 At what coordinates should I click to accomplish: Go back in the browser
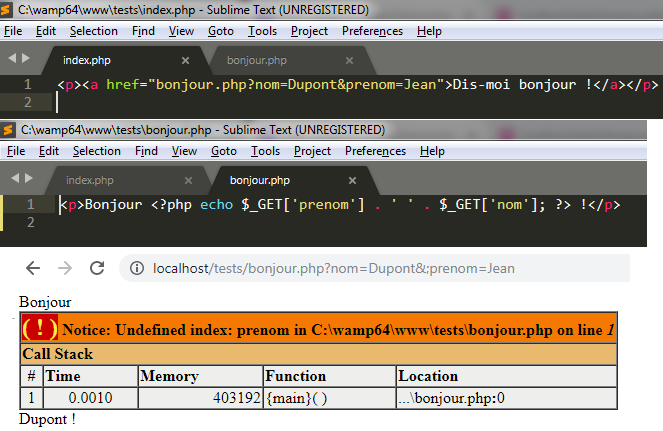click(x=33, y=268)
